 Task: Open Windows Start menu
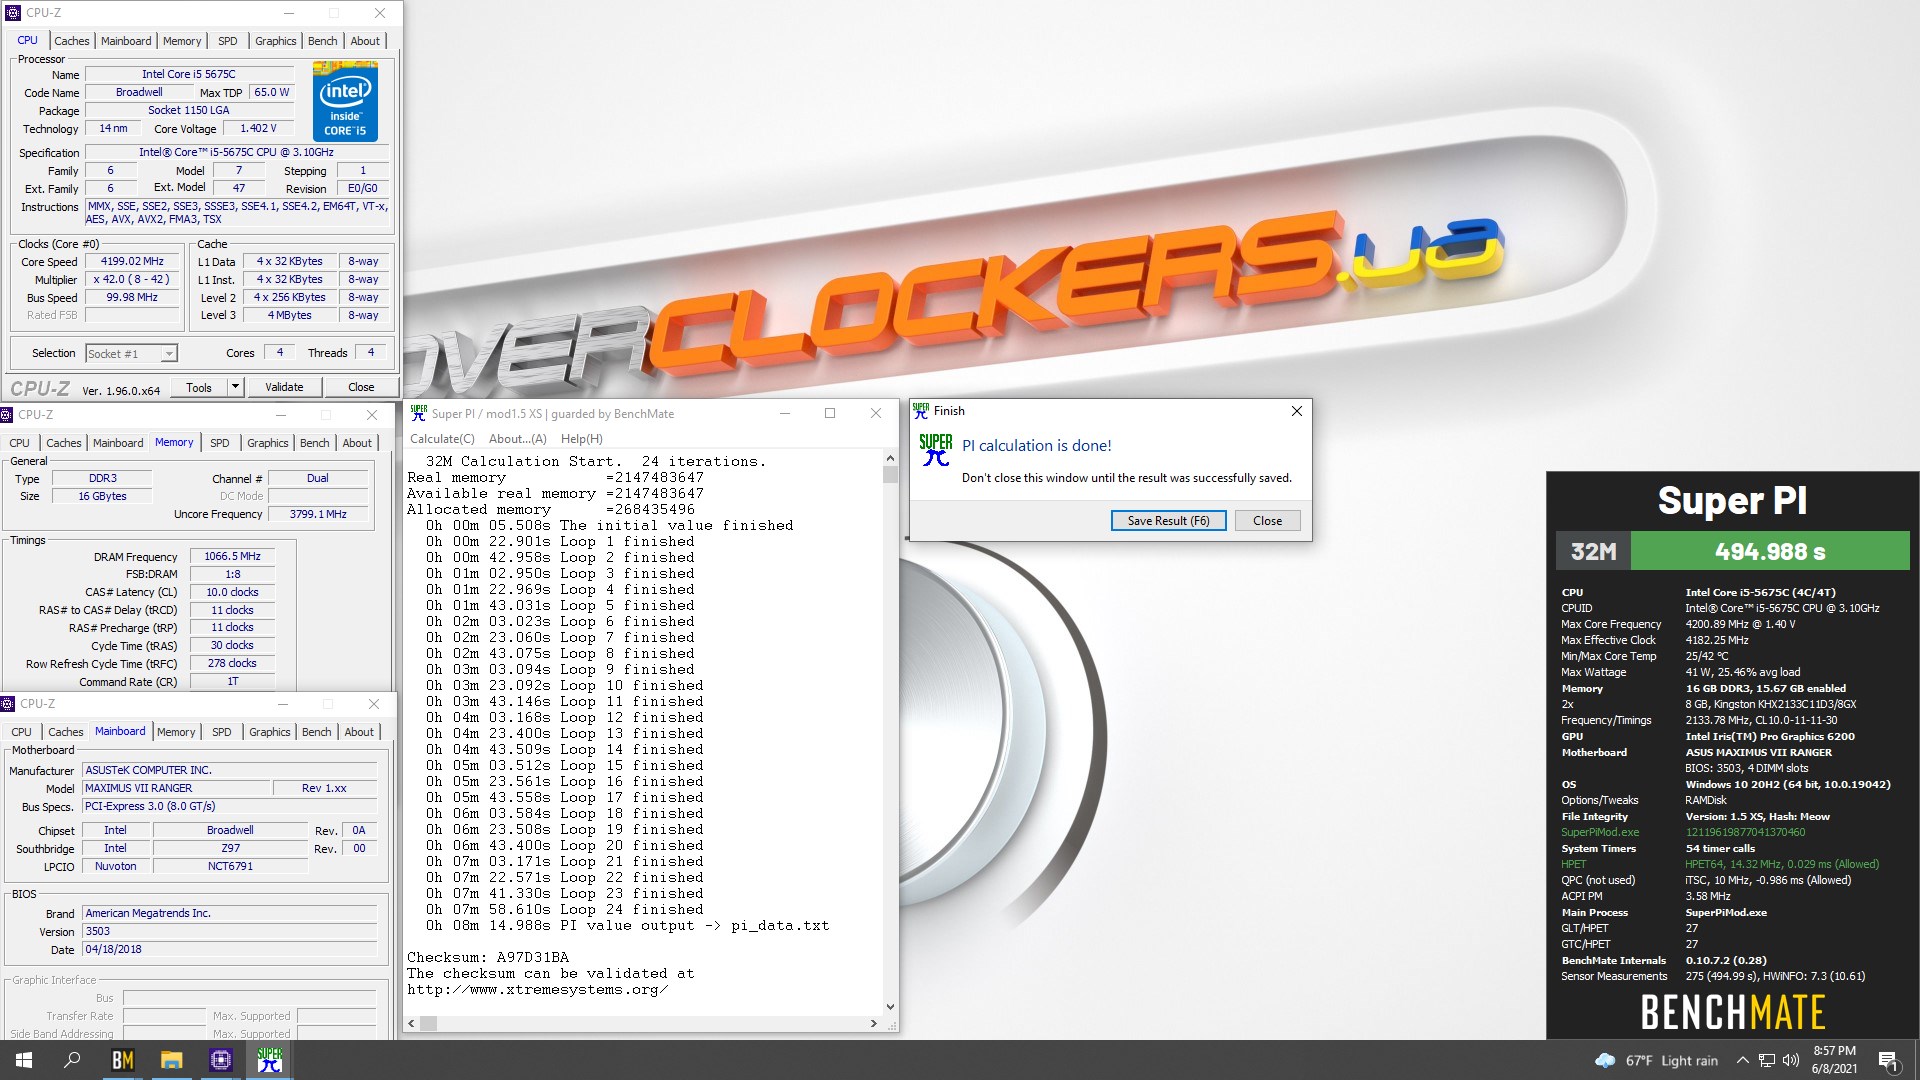click(x=24, y=1060)
